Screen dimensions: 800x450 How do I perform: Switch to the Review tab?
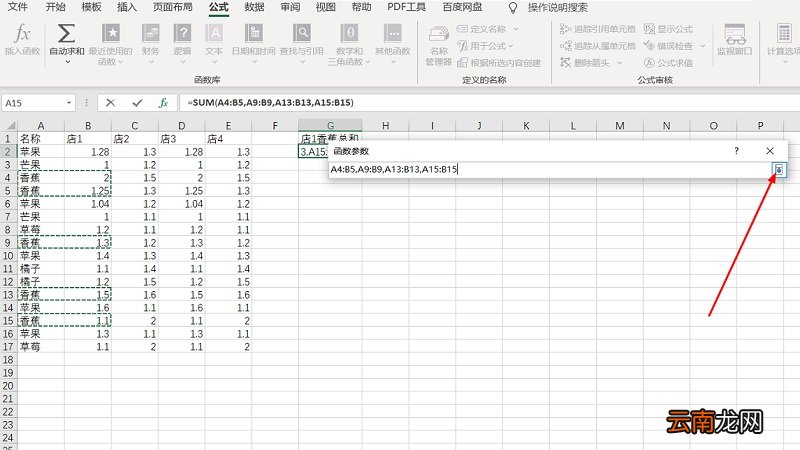pyautogui.click(x=290, y=7)
